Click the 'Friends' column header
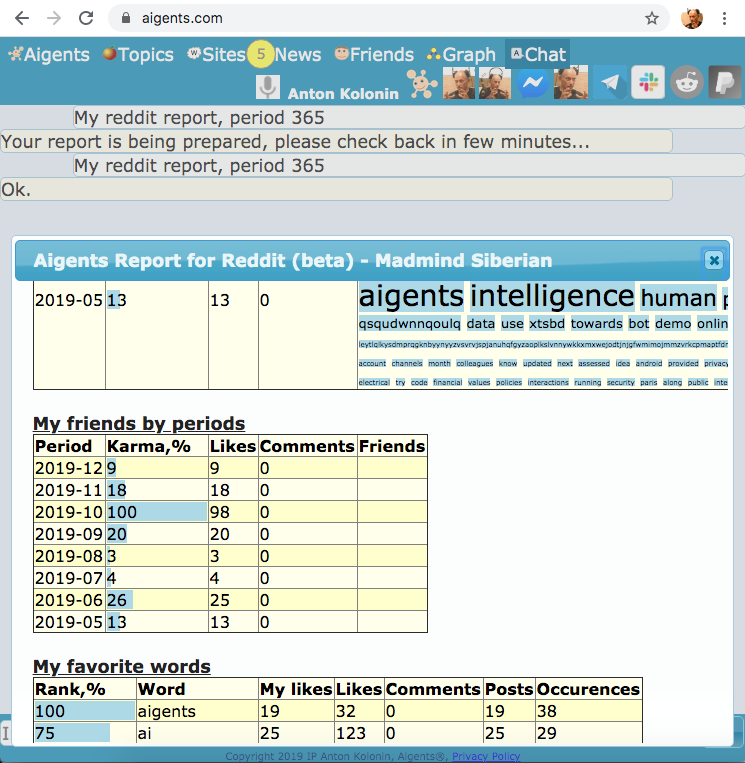Image resolution: width=745 pixels, height=763 pixels. tap(392, 446)
